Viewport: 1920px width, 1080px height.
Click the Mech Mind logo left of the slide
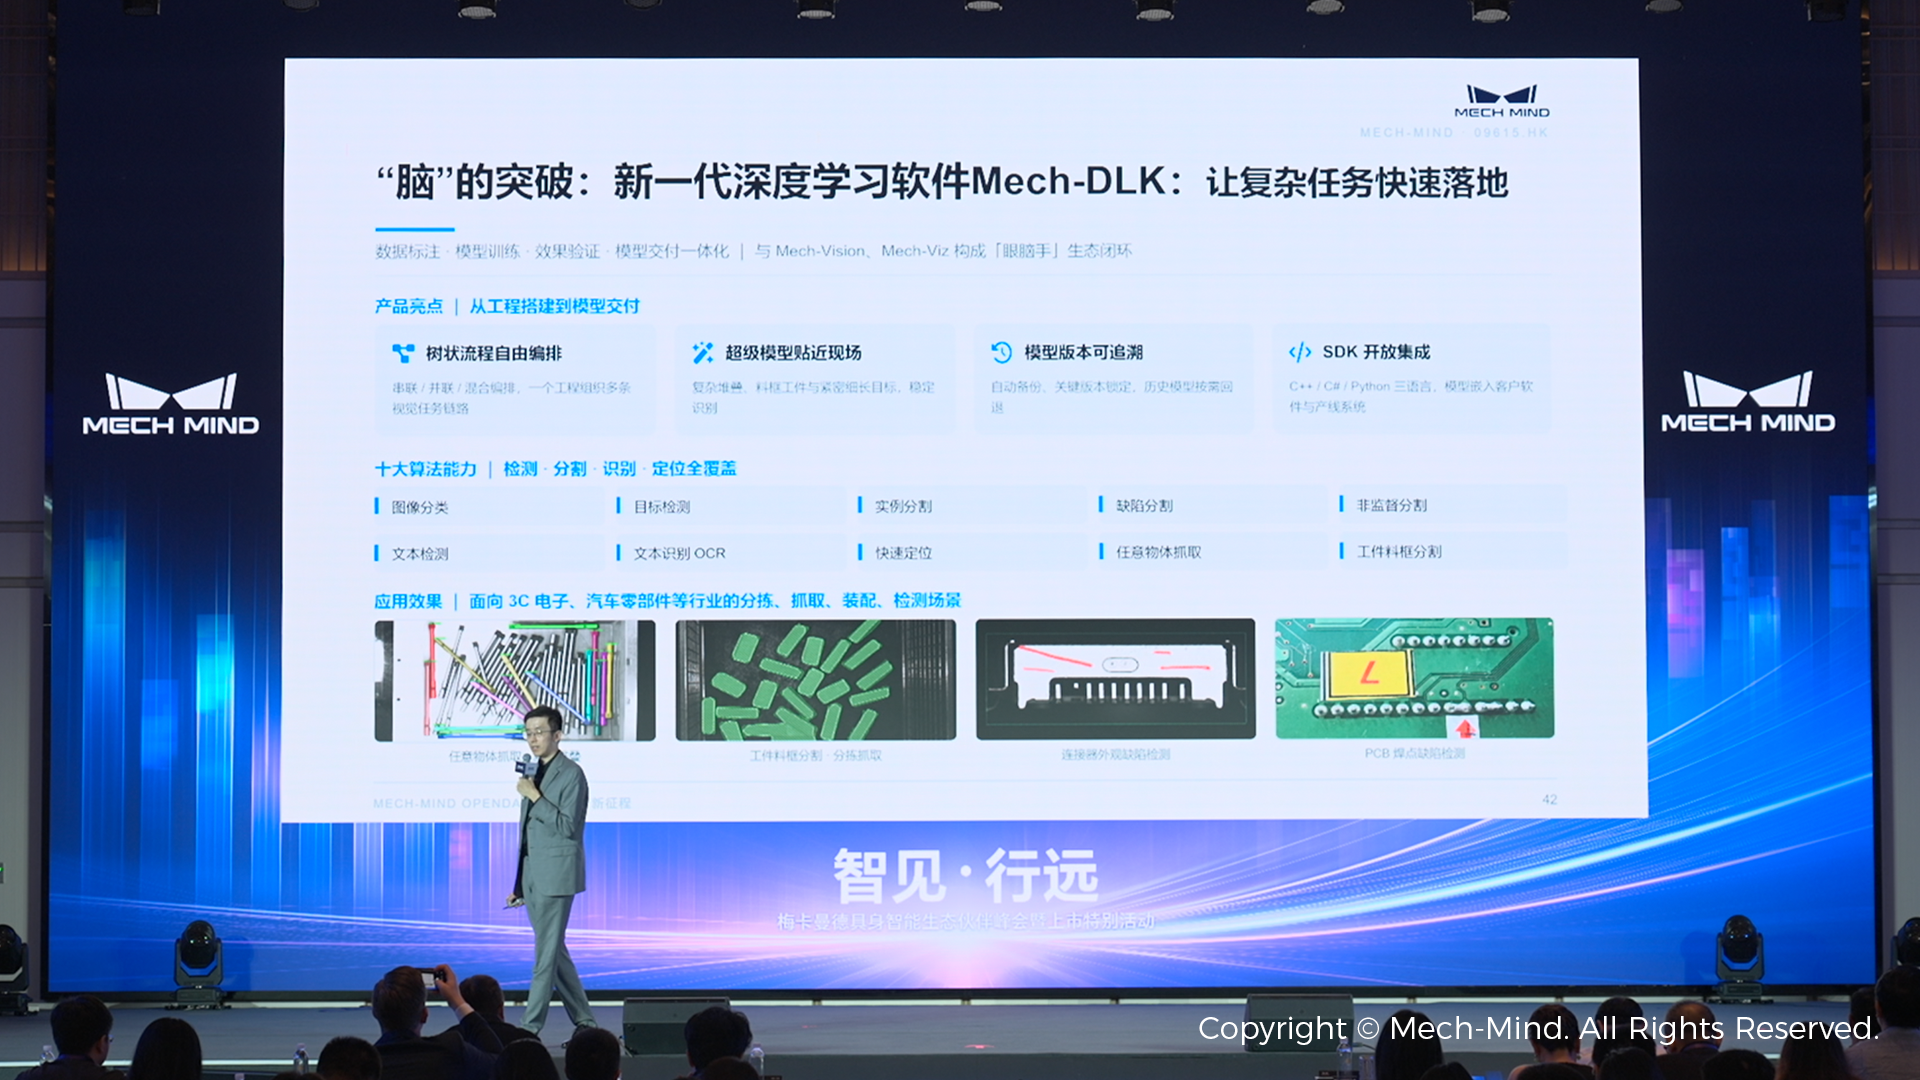[171, 404]
